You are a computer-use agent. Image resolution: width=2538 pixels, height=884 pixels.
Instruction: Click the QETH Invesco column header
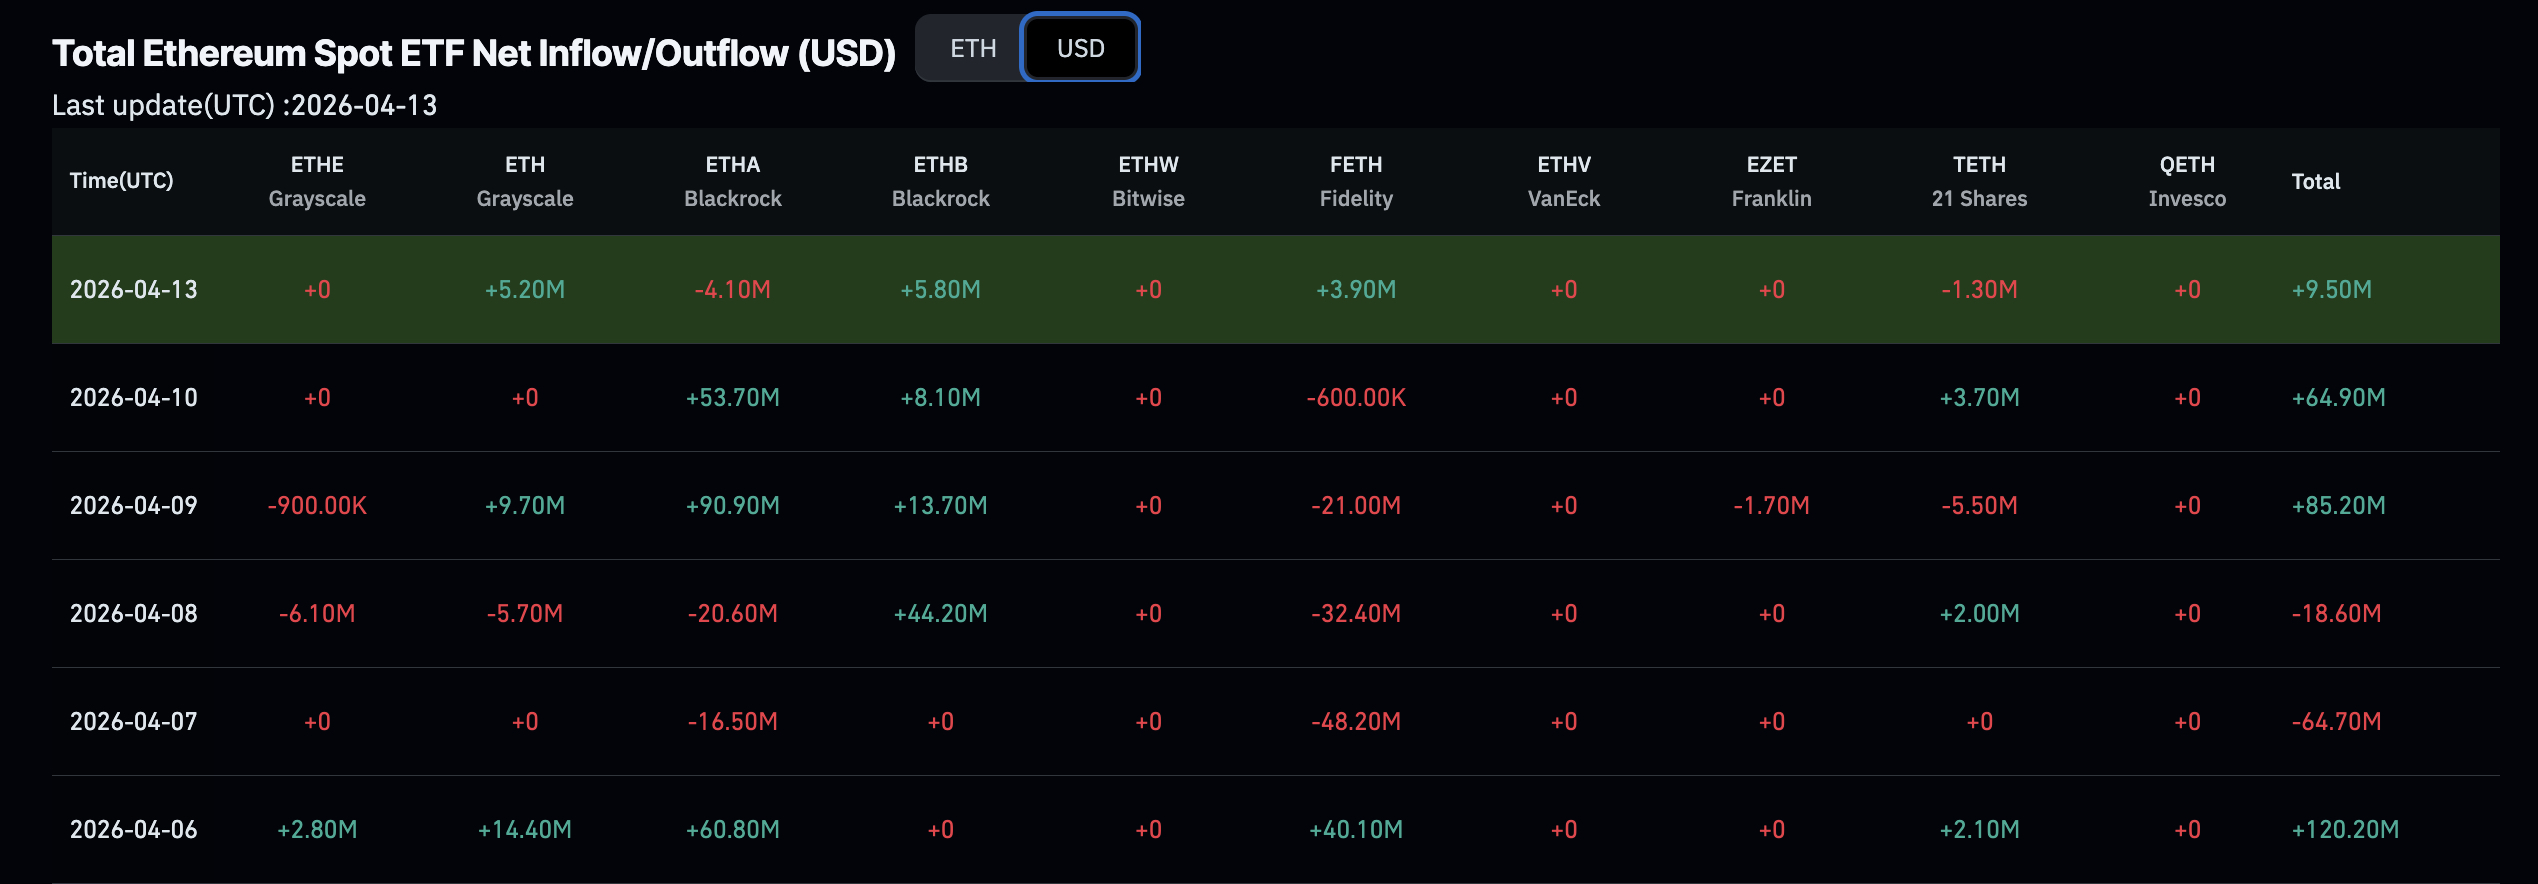(2187, 181)
